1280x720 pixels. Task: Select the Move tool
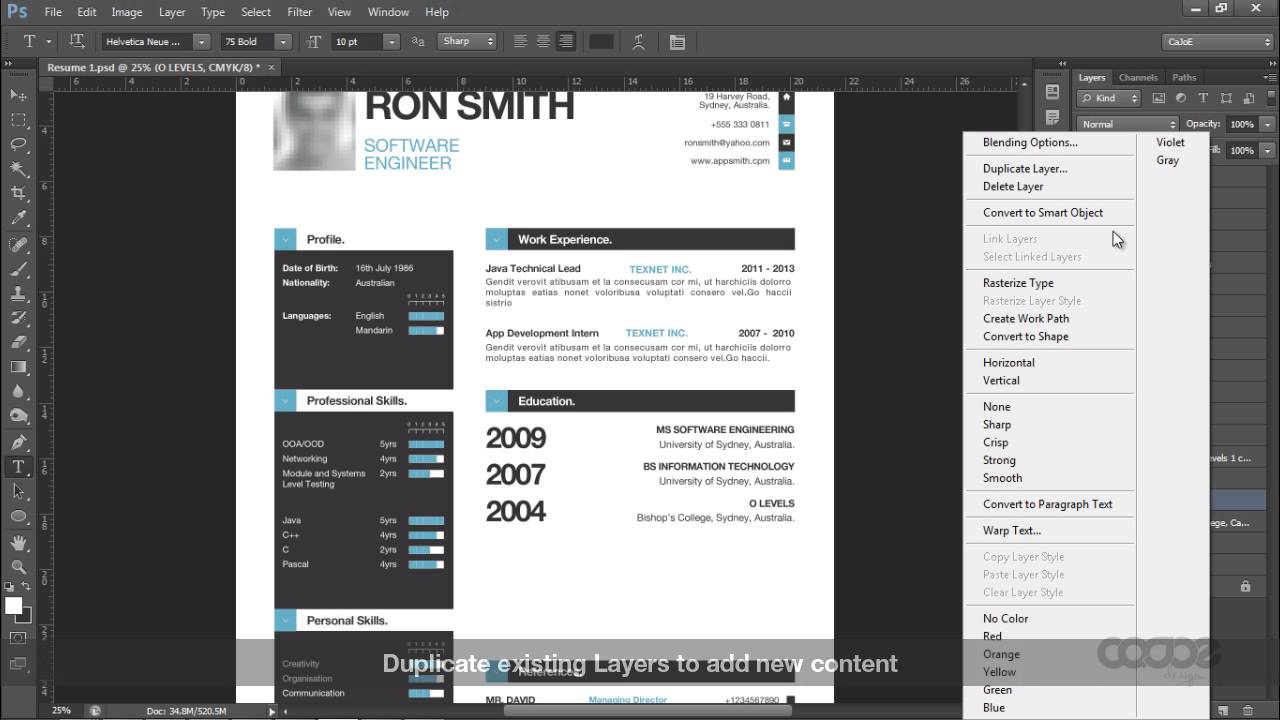pos(18,95)
